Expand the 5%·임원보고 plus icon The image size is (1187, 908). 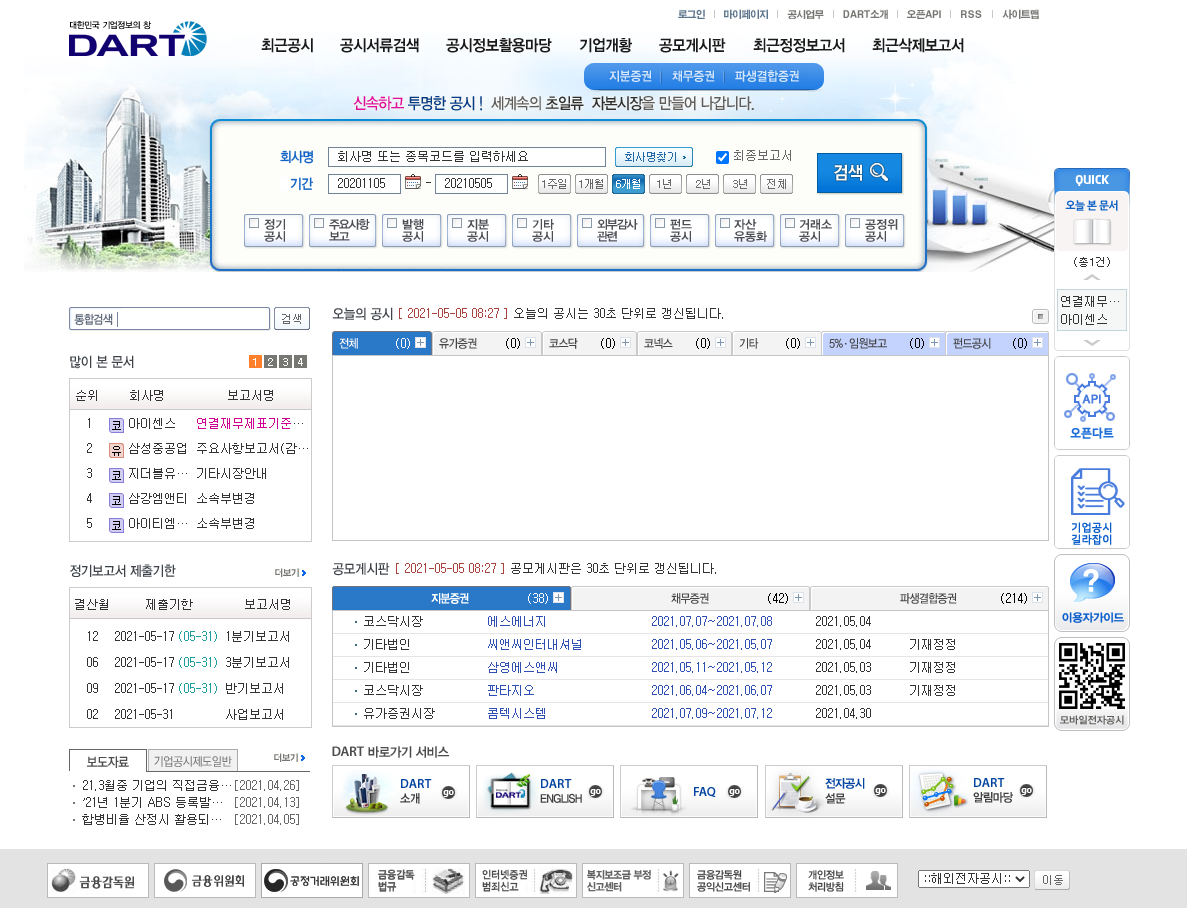point(935,343)
